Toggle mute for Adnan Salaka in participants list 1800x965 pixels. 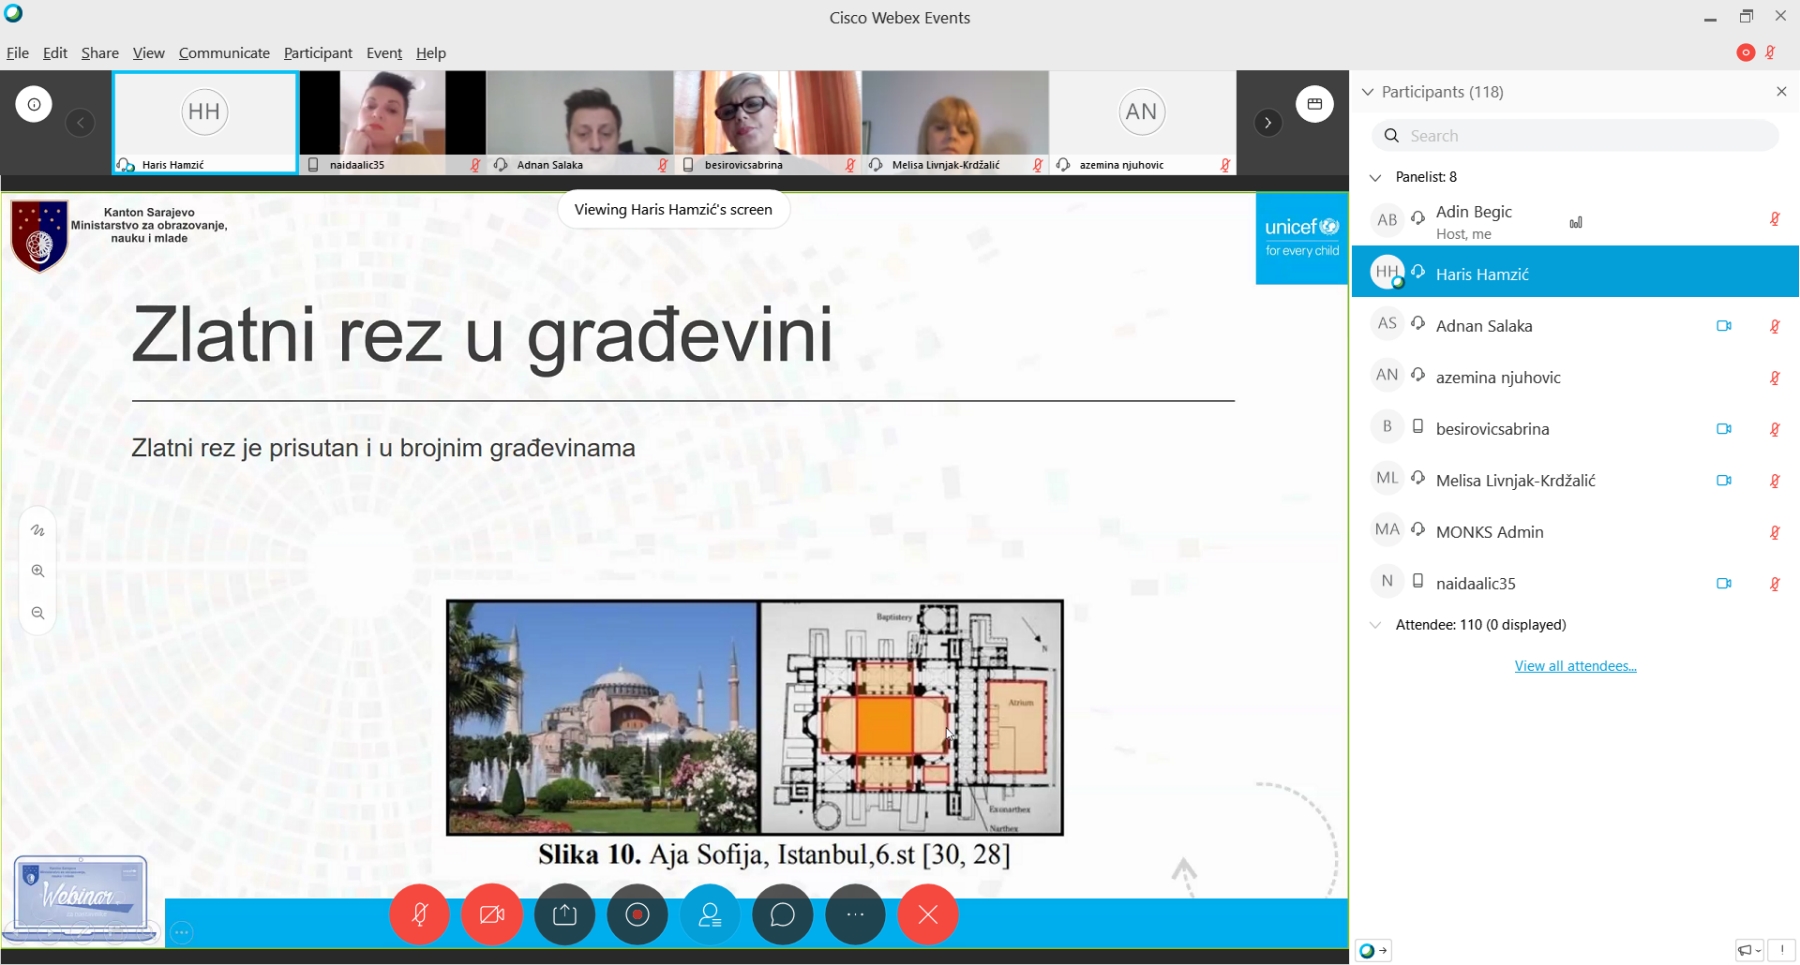click(1774, 326)
